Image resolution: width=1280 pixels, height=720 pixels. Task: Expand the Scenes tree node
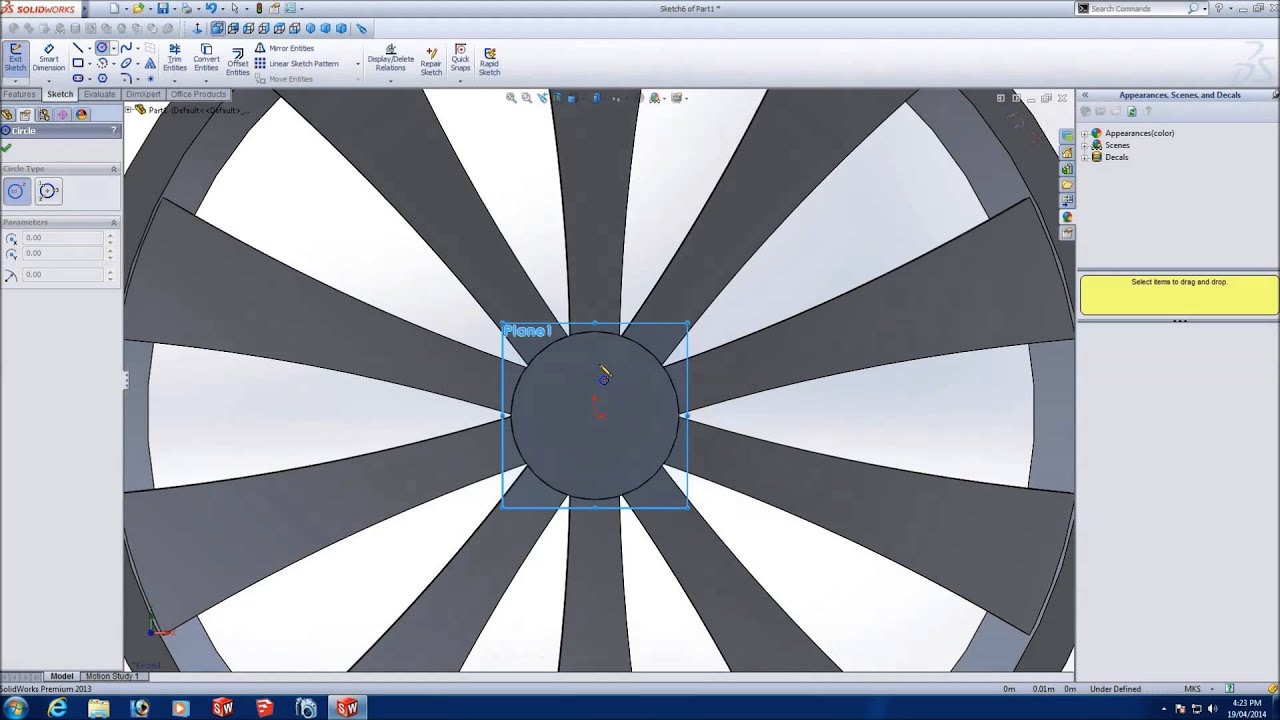click(1085, 145)
